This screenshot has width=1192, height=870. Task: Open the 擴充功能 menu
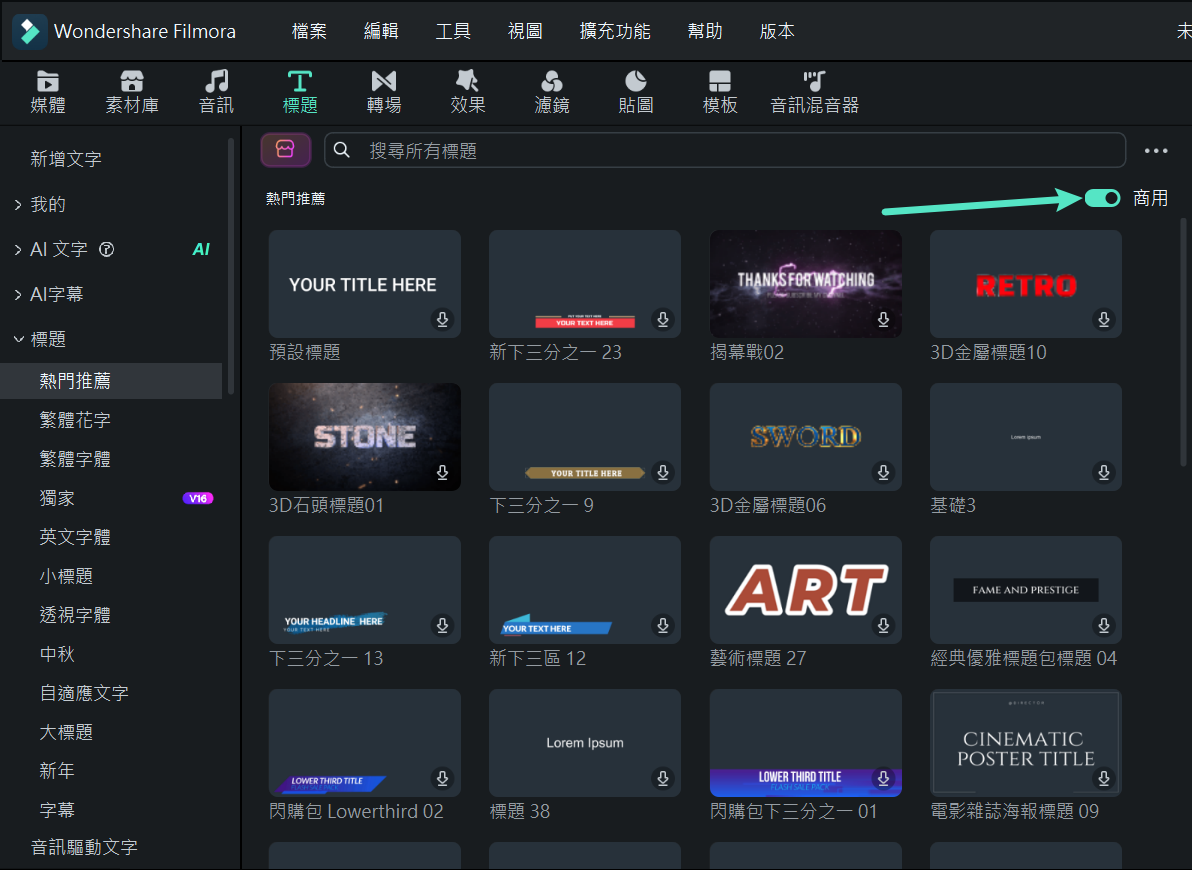[615, 31]
